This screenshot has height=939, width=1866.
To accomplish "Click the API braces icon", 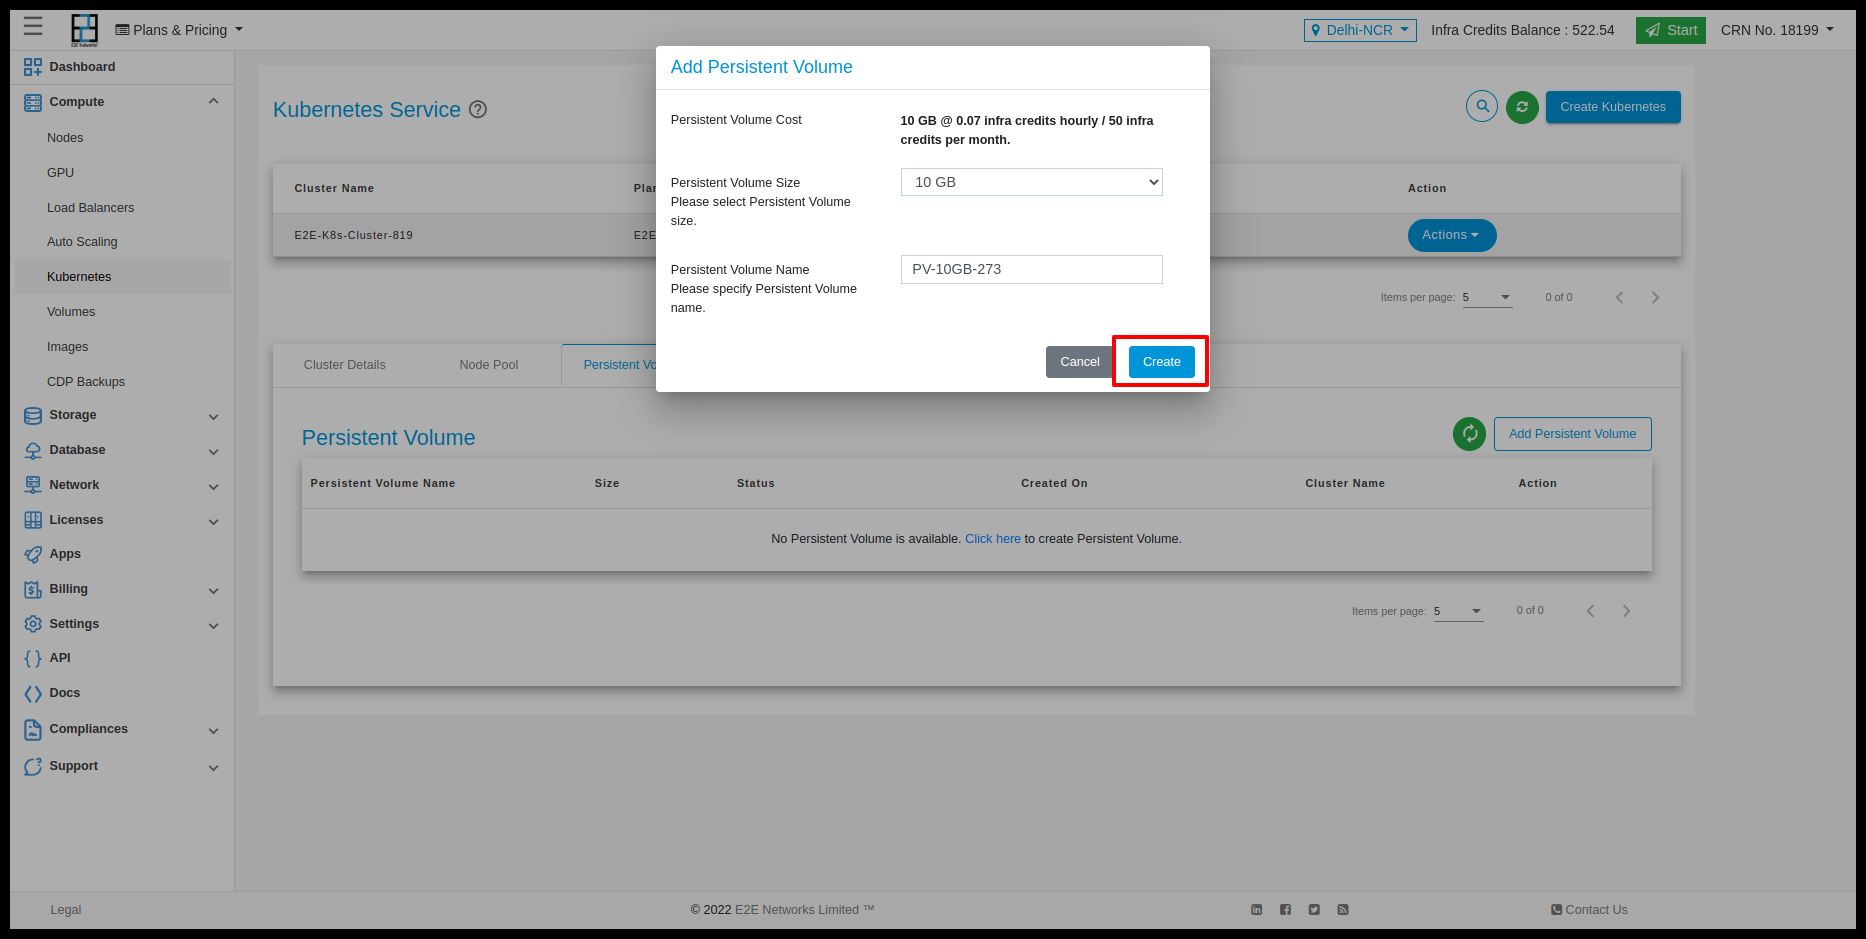I will [x=33, y=658].
